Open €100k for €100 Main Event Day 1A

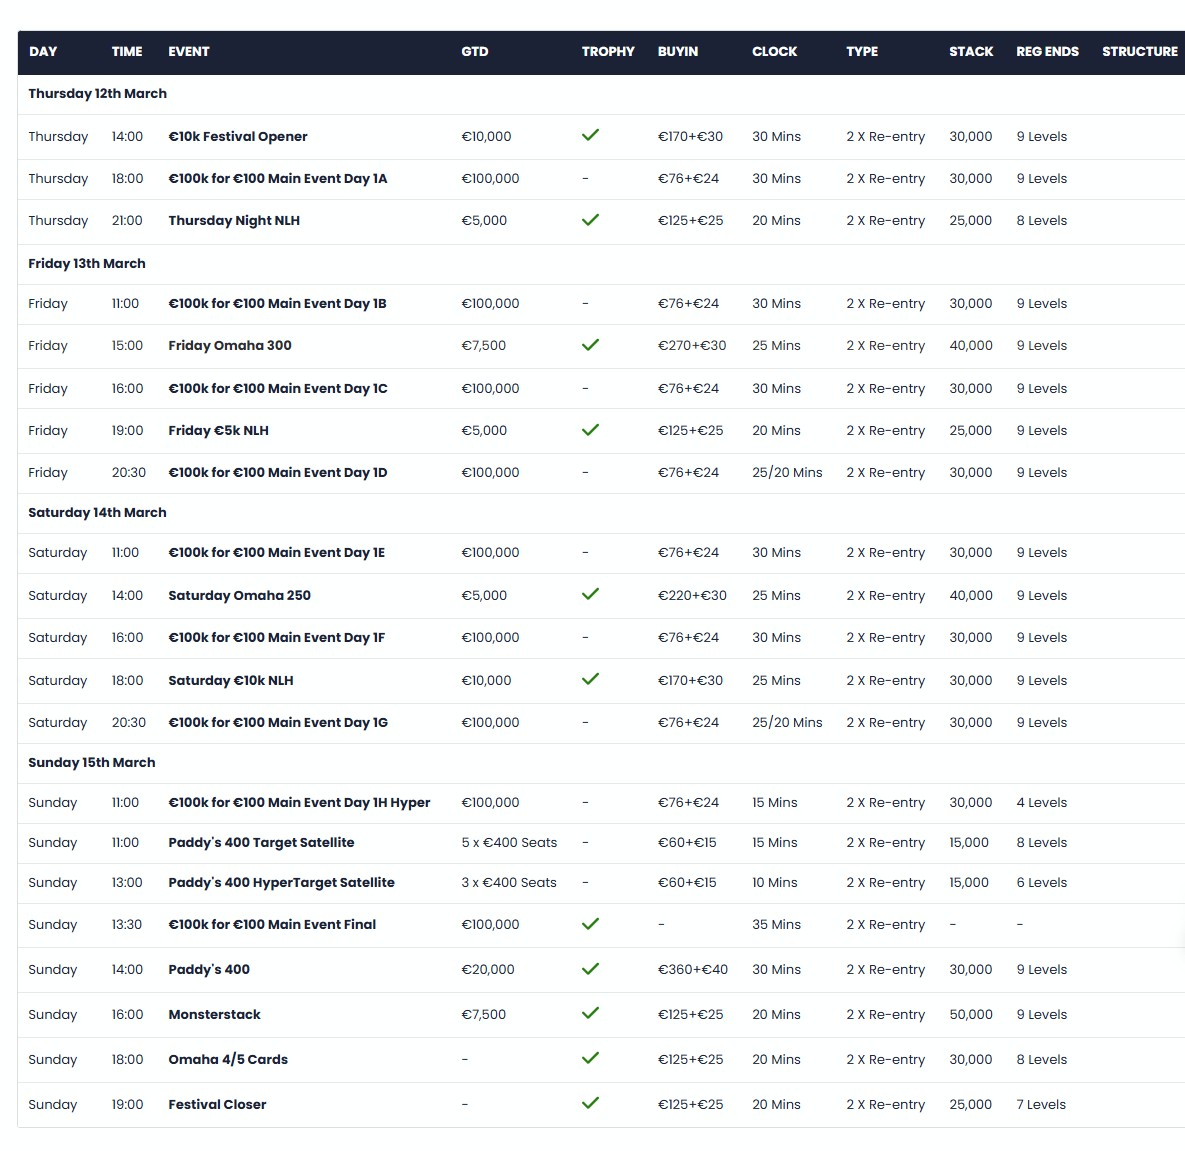277,179
